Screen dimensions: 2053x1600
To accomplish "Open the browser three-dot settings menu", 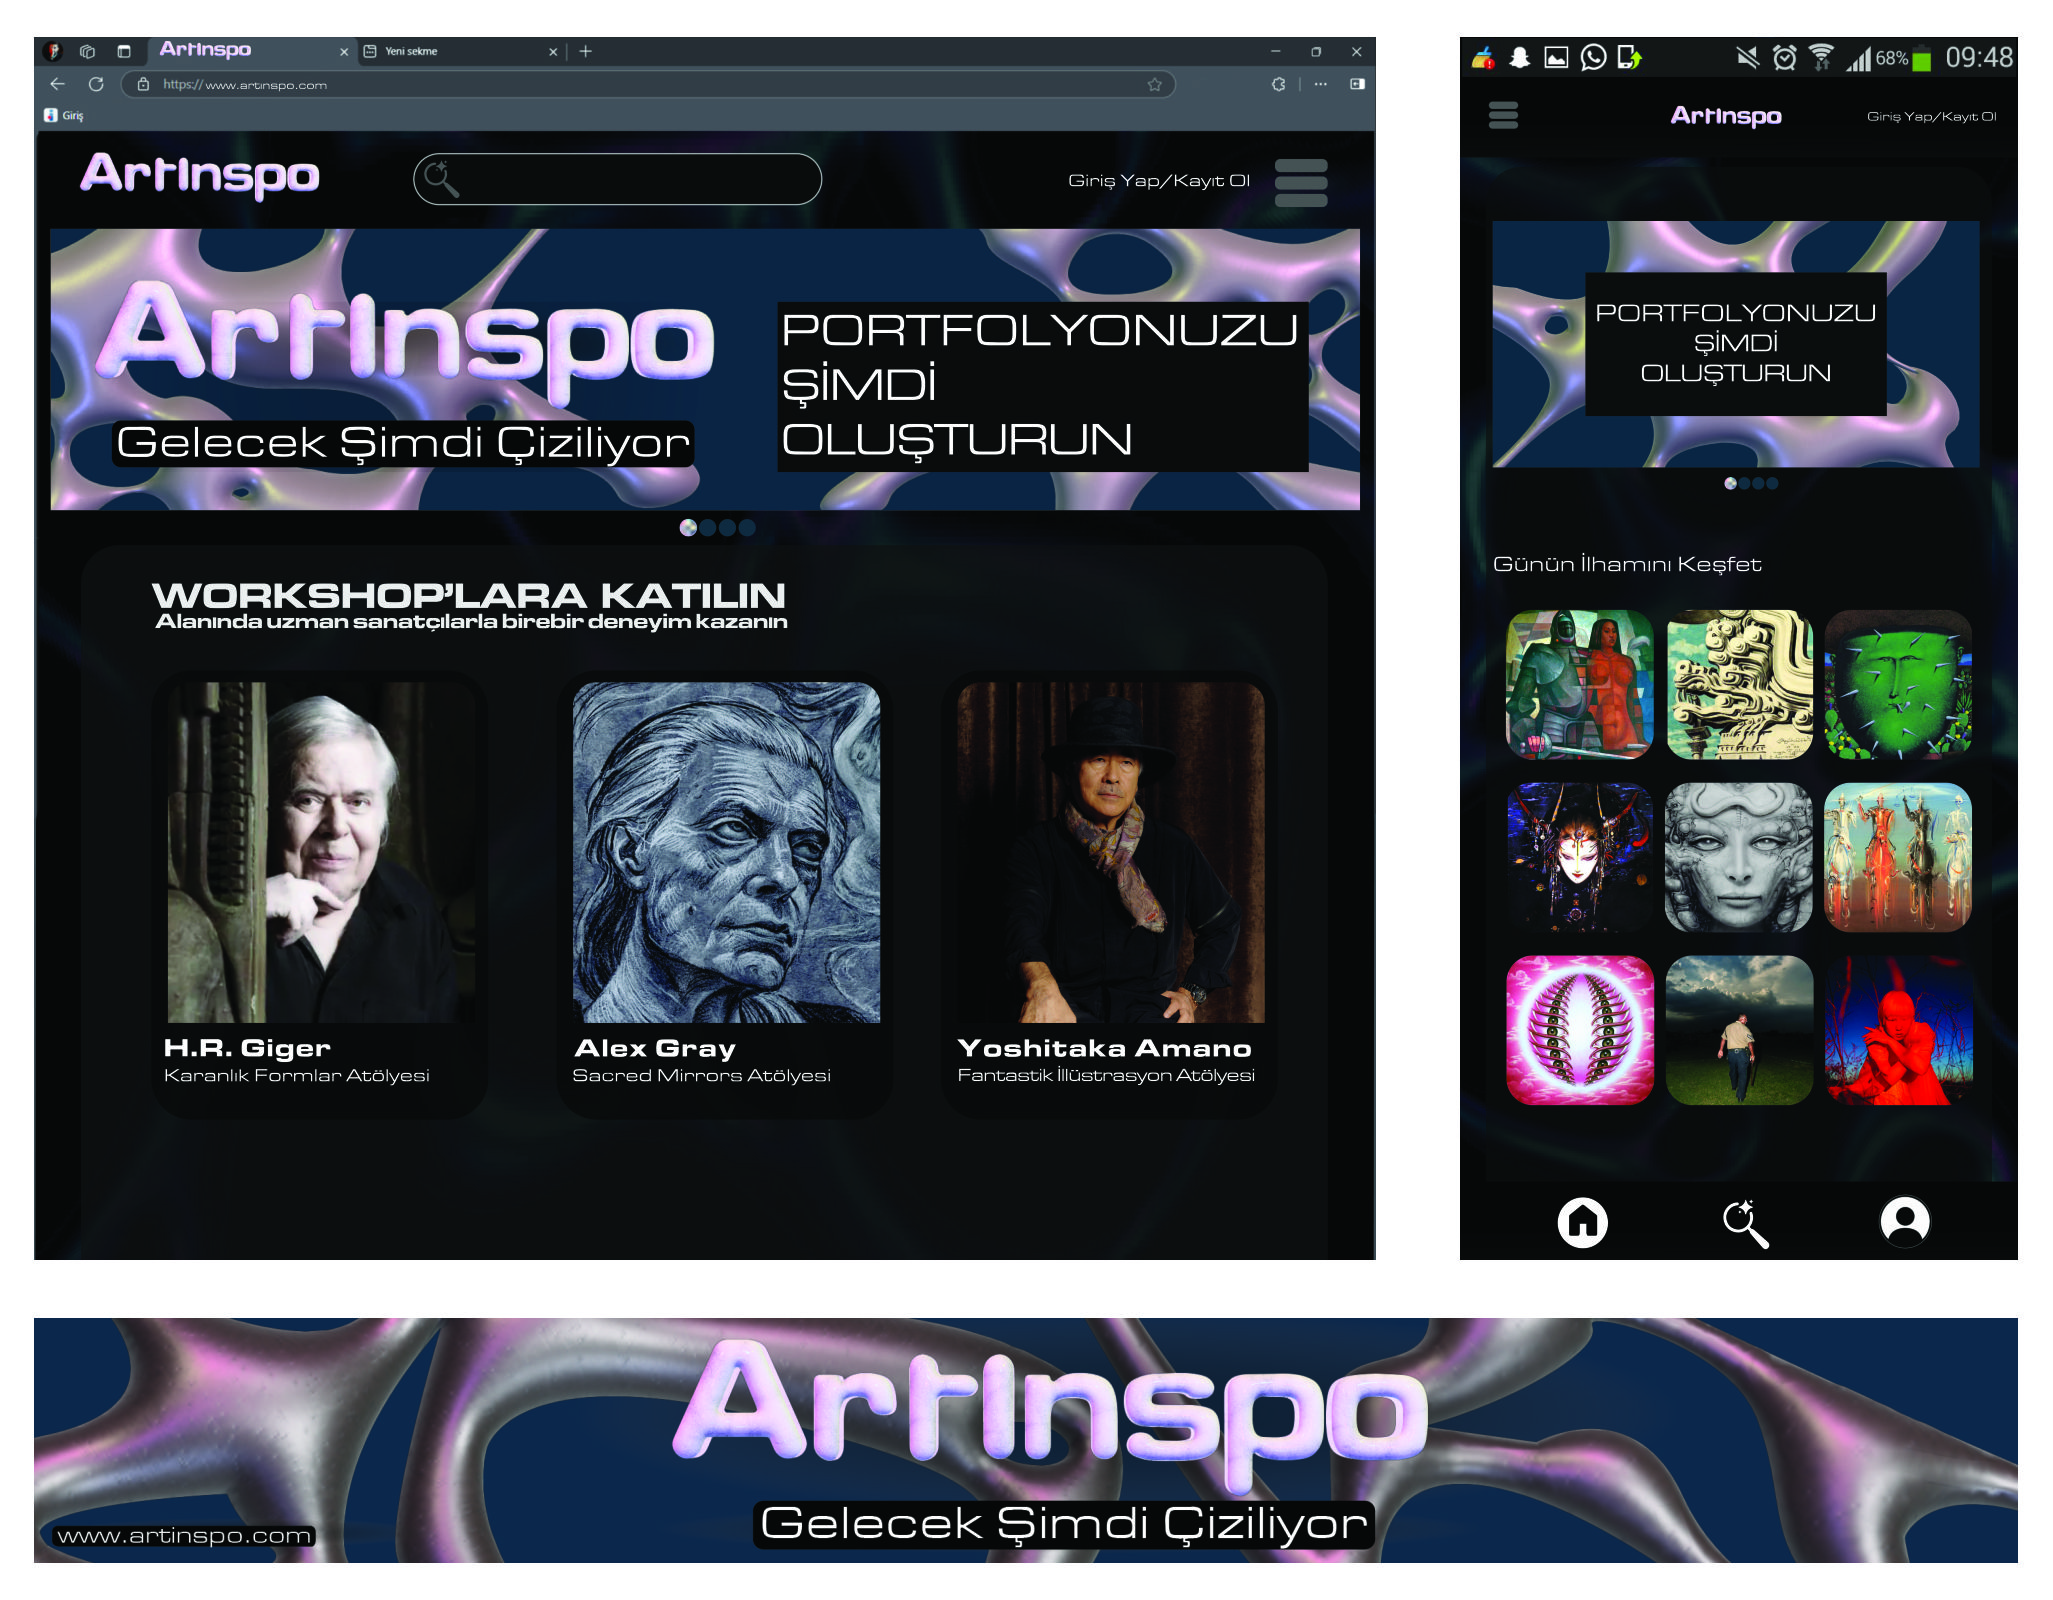I will [1320, 84].
